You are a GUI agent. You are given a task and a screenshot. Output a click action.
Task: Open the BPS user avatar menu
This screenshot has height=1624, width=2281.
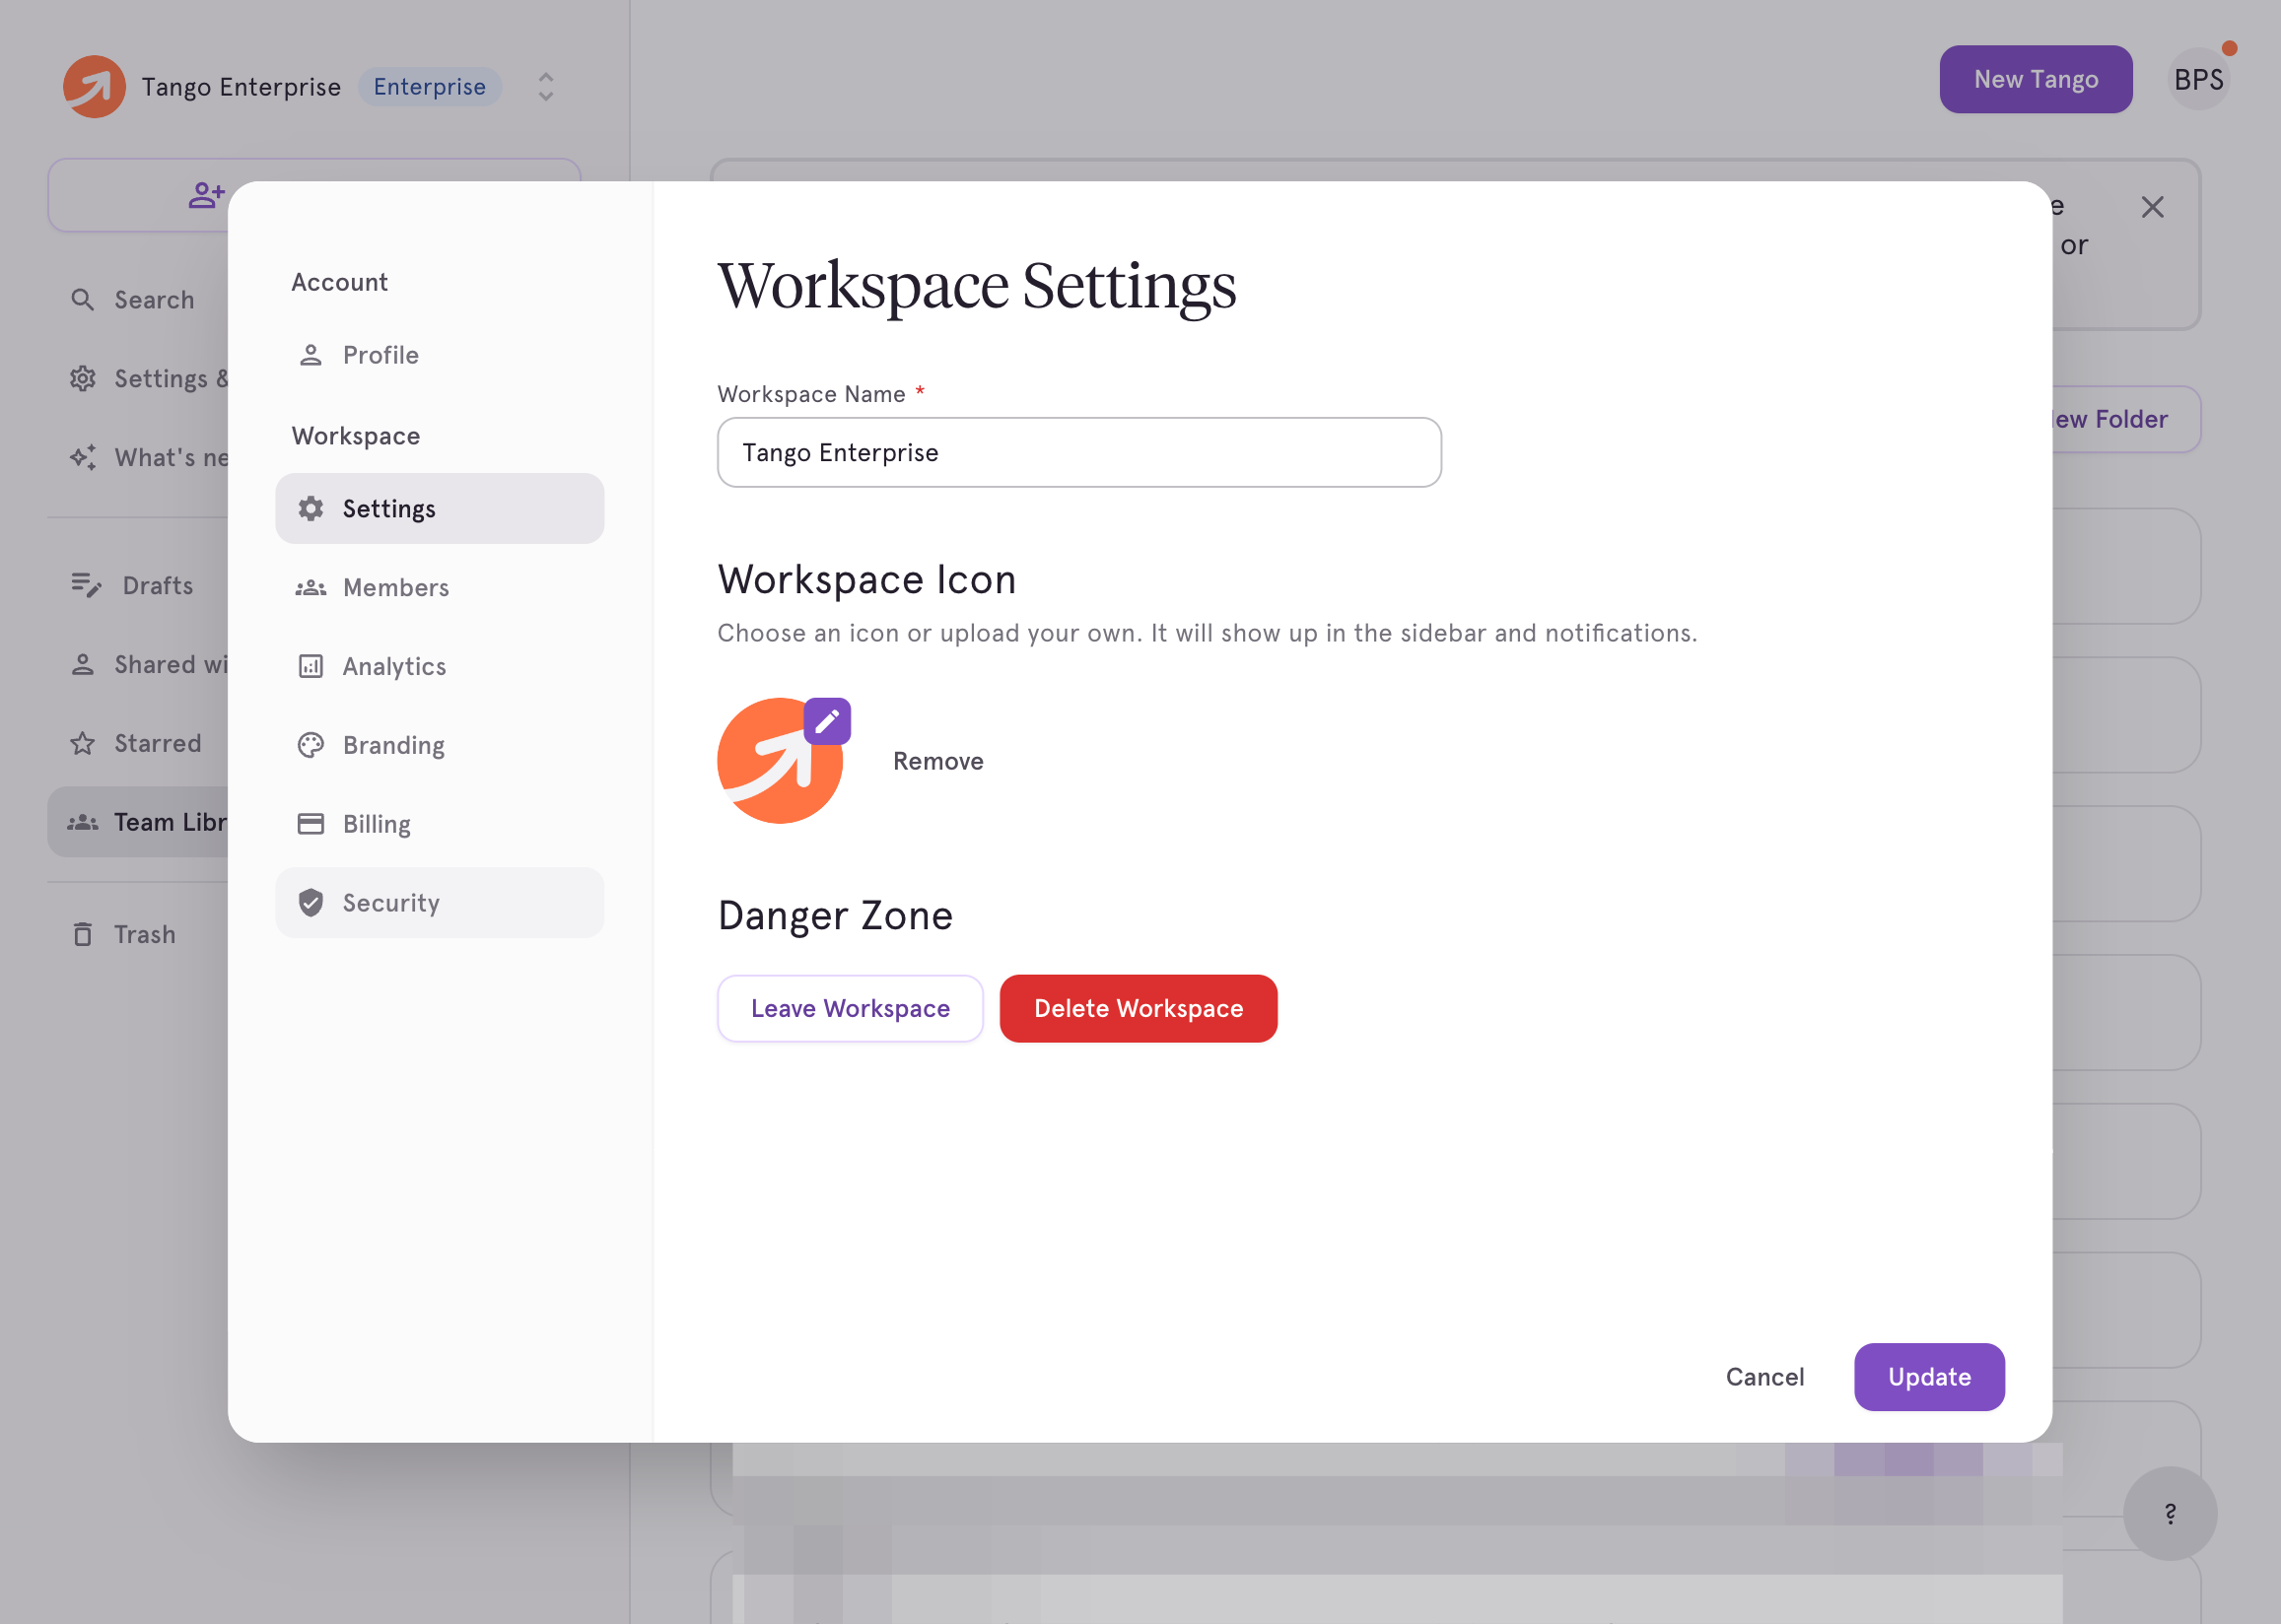click(2199, 79)
